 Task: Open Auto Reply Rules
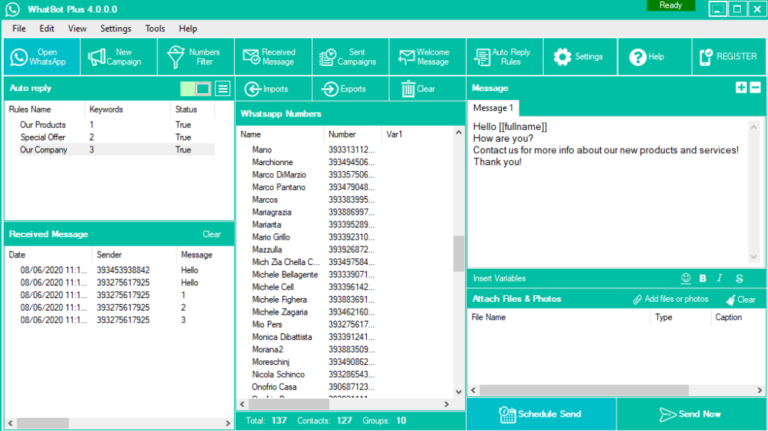(x=505, y=57)
